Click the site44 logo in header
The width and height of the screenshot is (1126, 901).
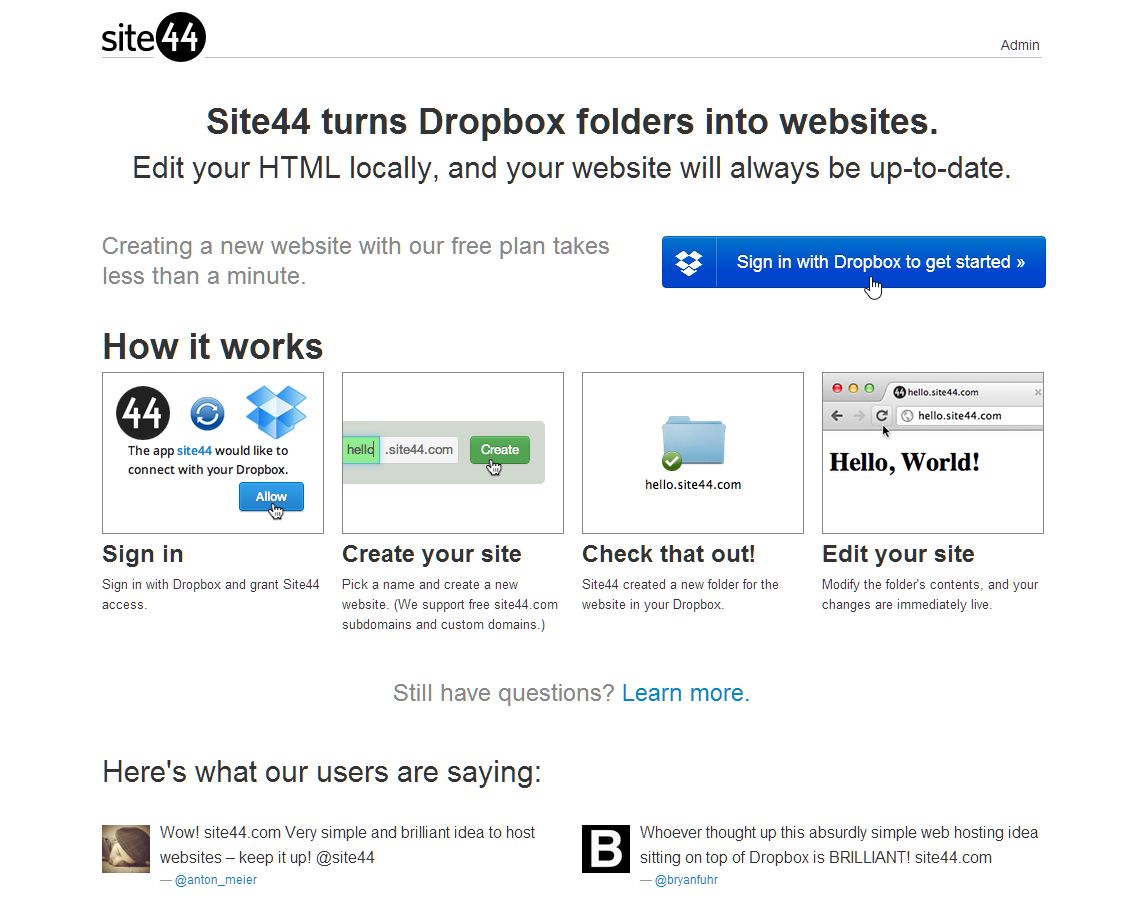pos(154,37)
